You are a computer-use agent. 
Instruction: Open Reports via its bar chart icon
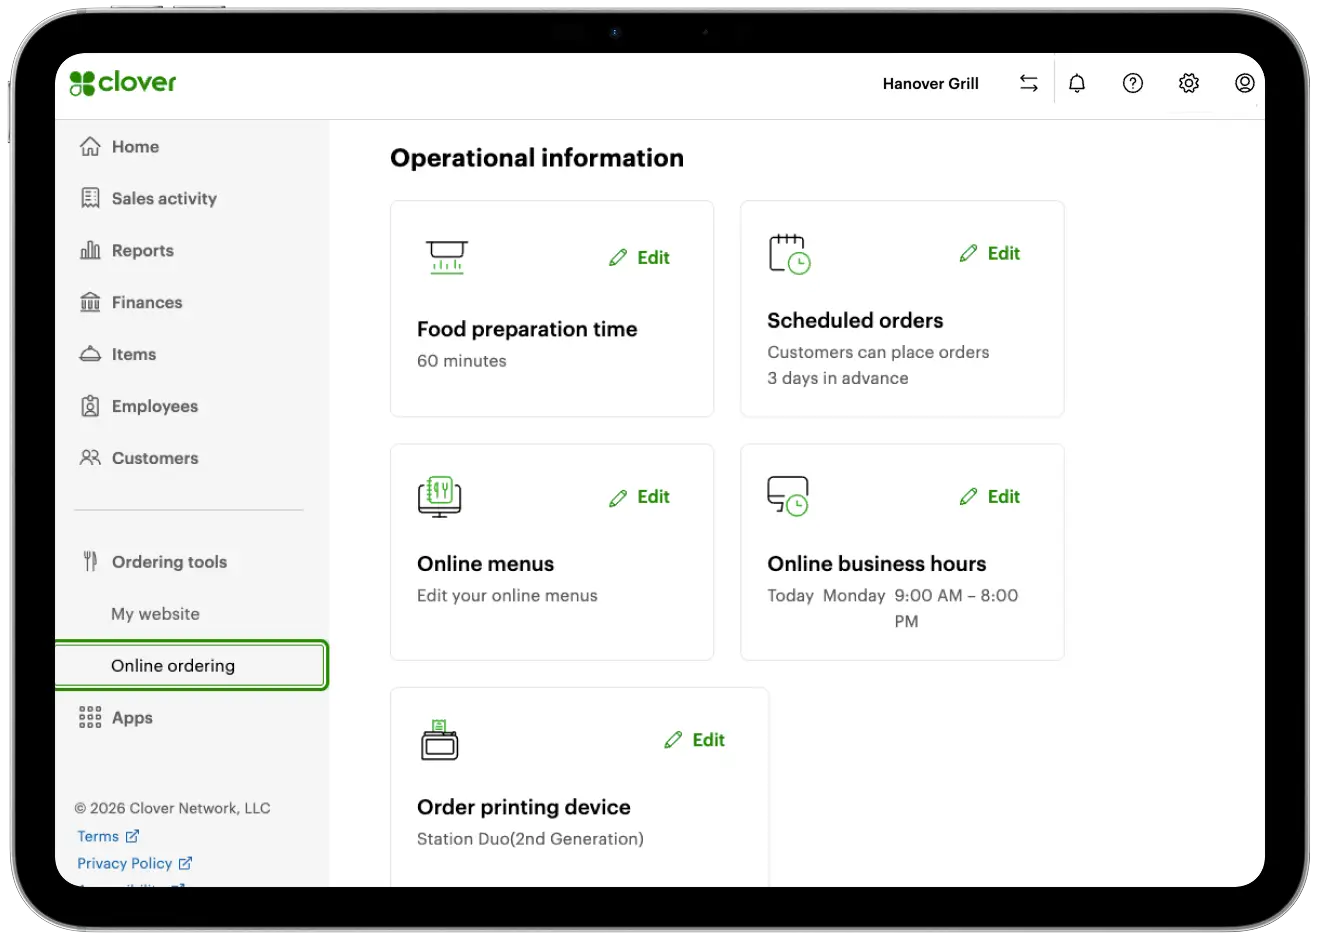pos(91,250)
